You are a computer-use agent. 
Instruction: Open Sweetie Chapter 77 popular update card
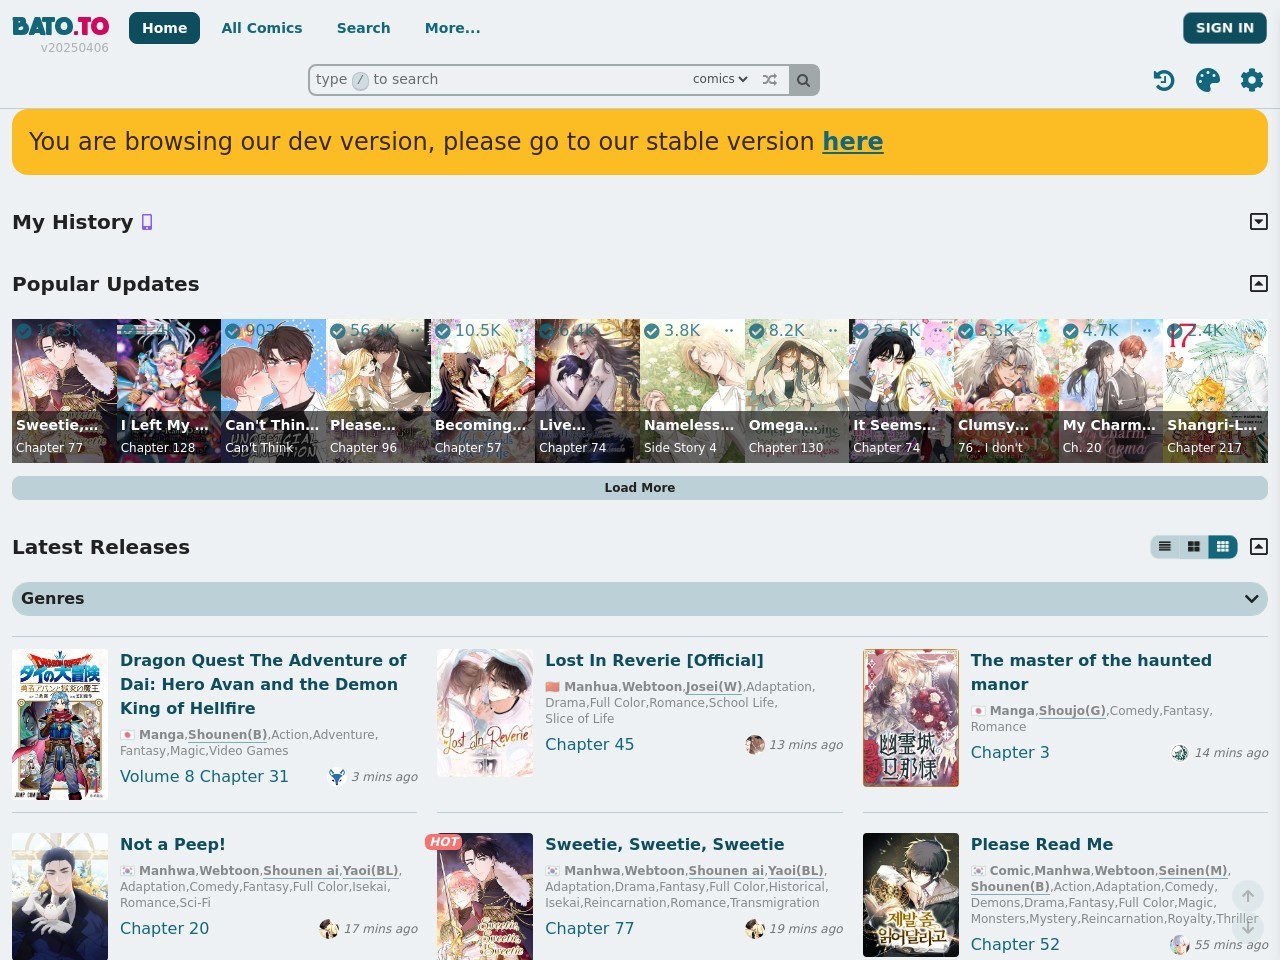pos(64,391)
